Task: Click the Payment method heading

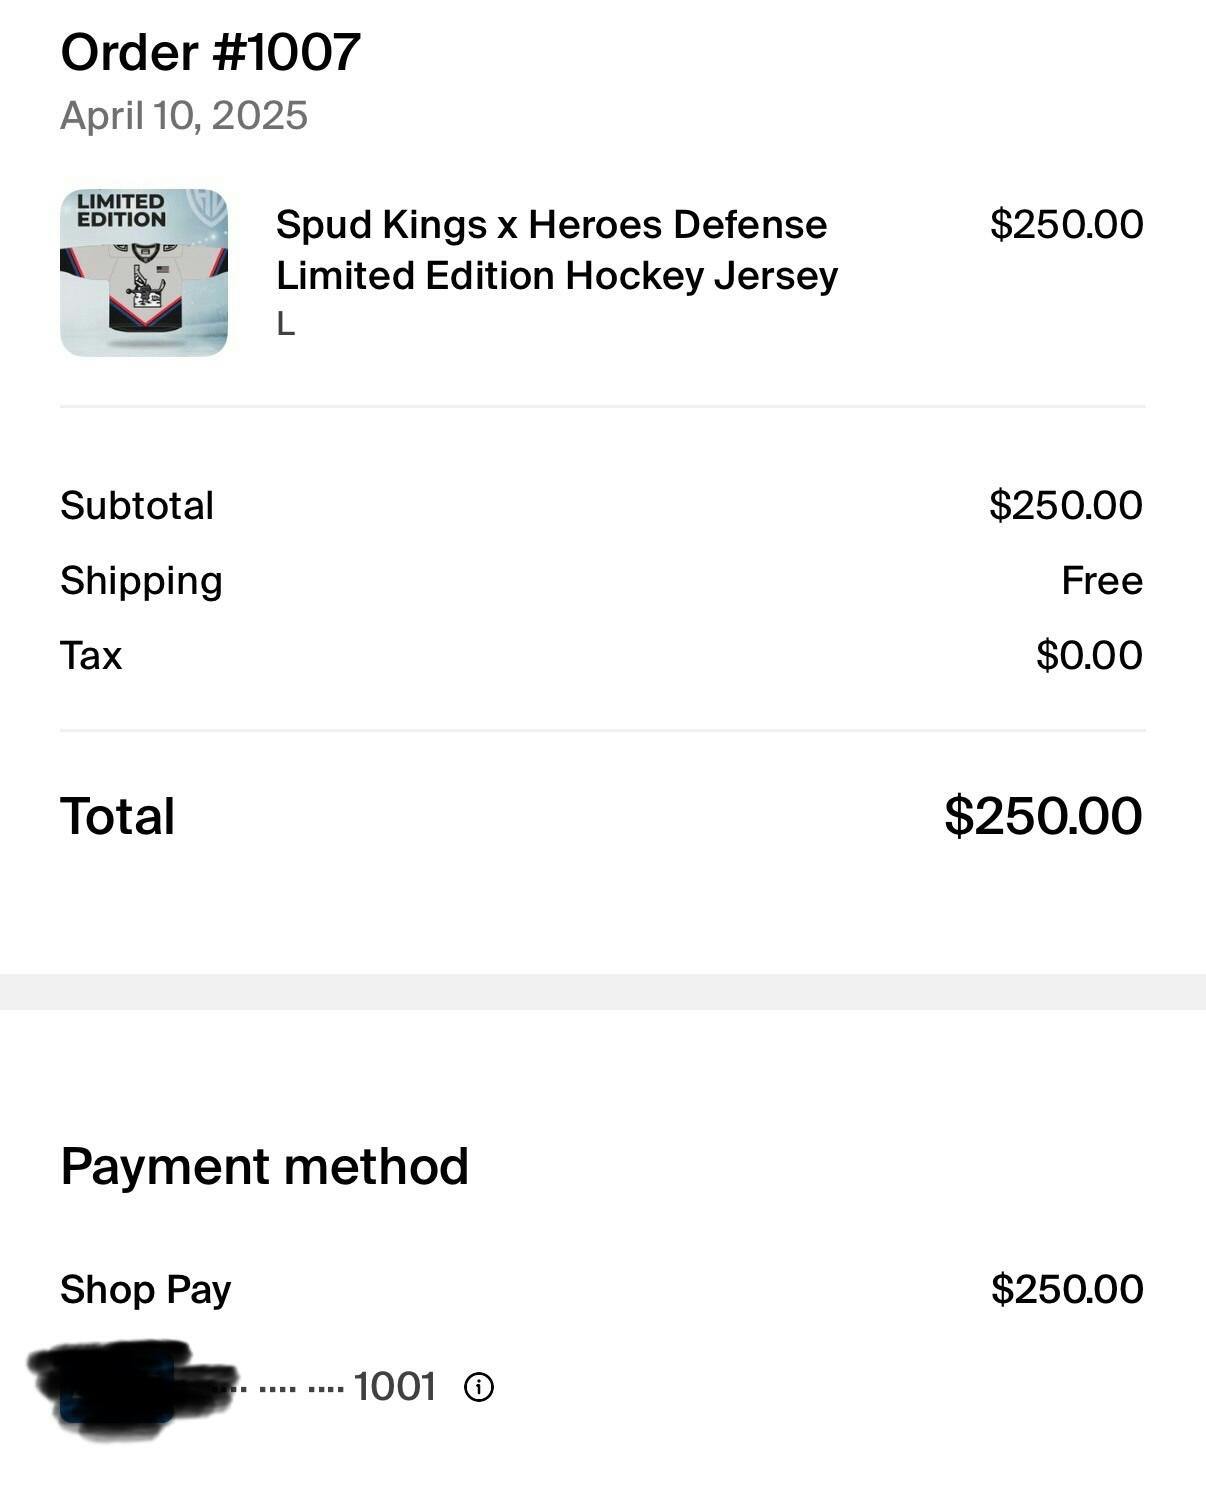Action: click(x=264, y=1166)
